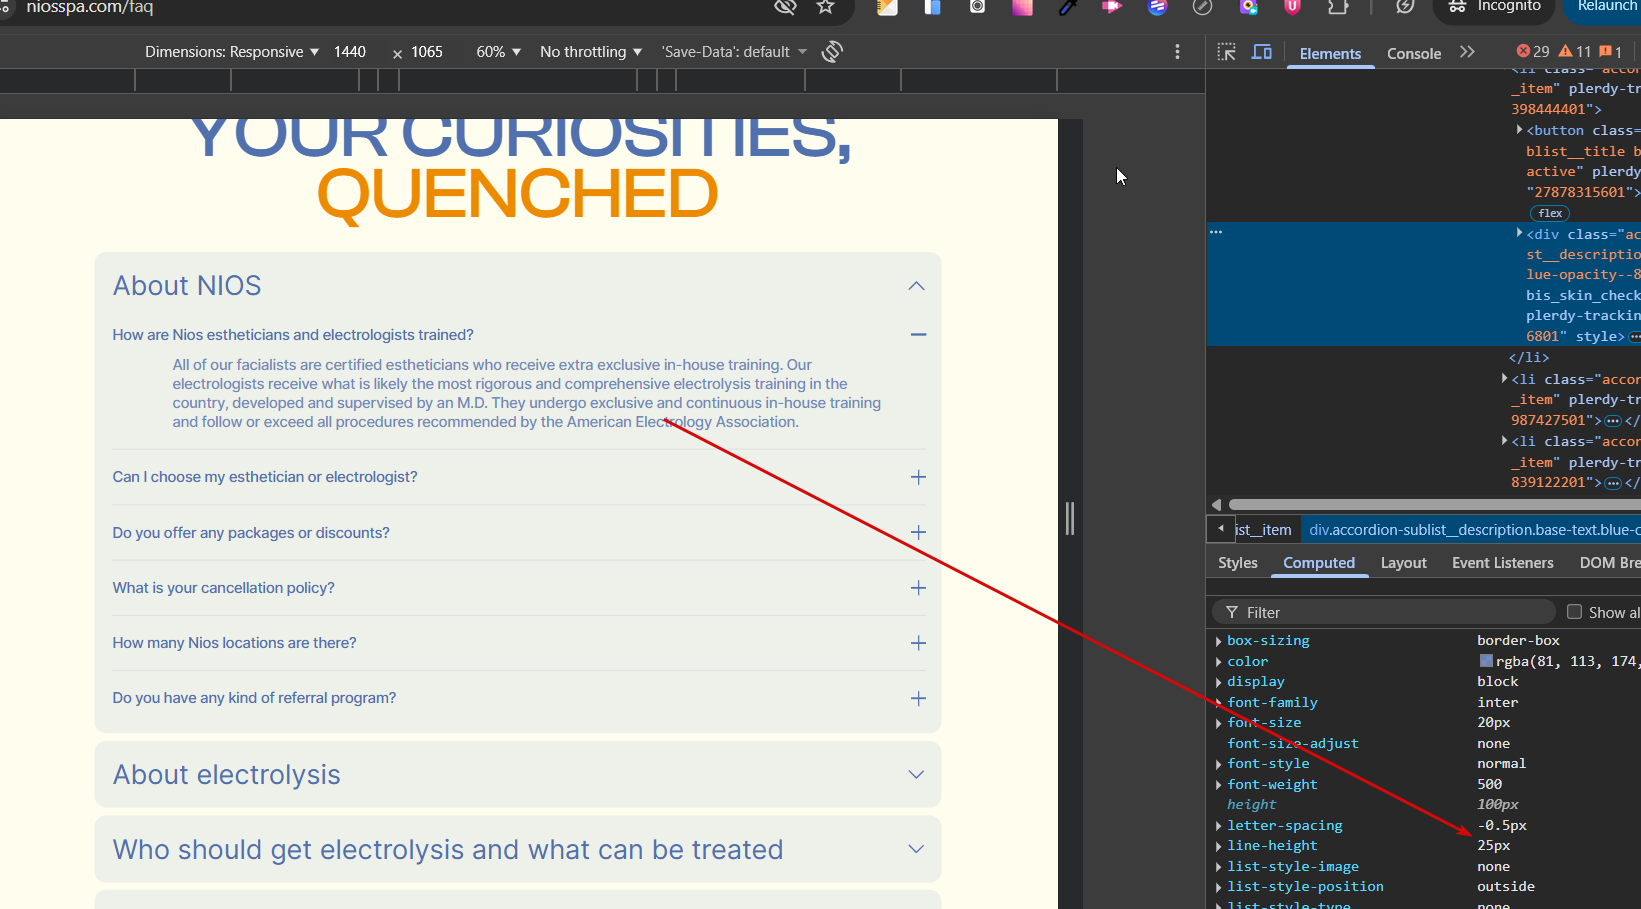Click the red error count icon
Screen dimensions: 1641x909
coord(1524,52)
